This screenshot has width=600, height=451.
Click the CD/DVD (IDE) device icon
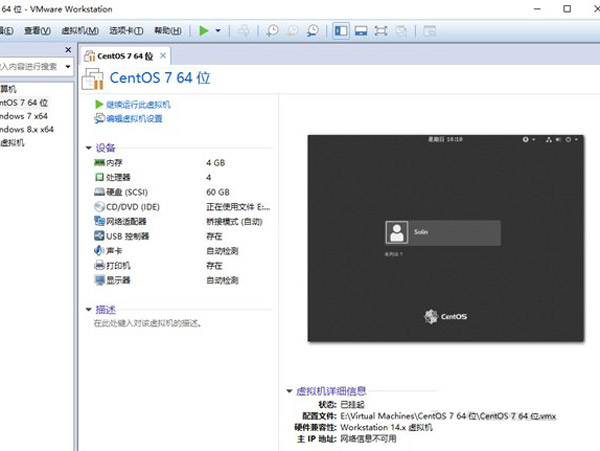click(x=99, y=207)
